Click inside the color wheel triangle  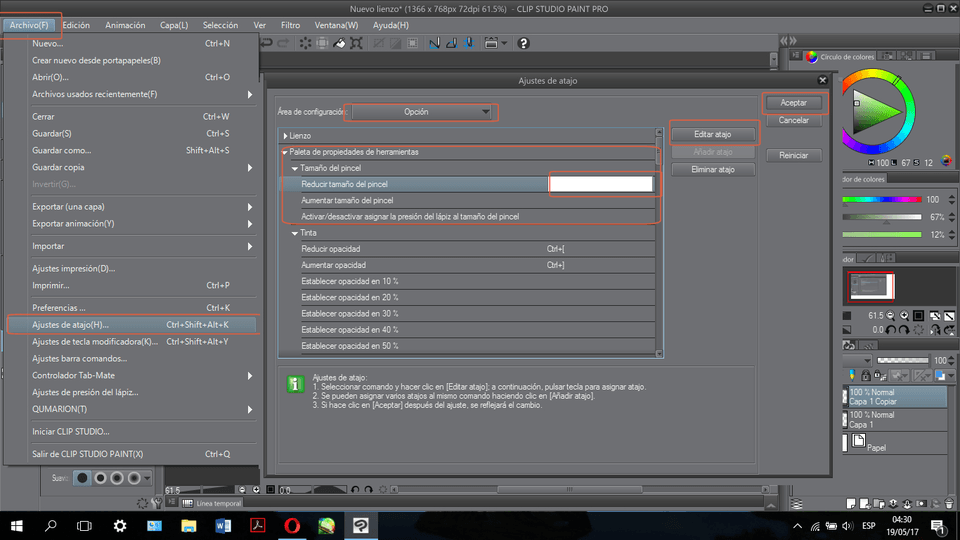click(x=871, y=111)
